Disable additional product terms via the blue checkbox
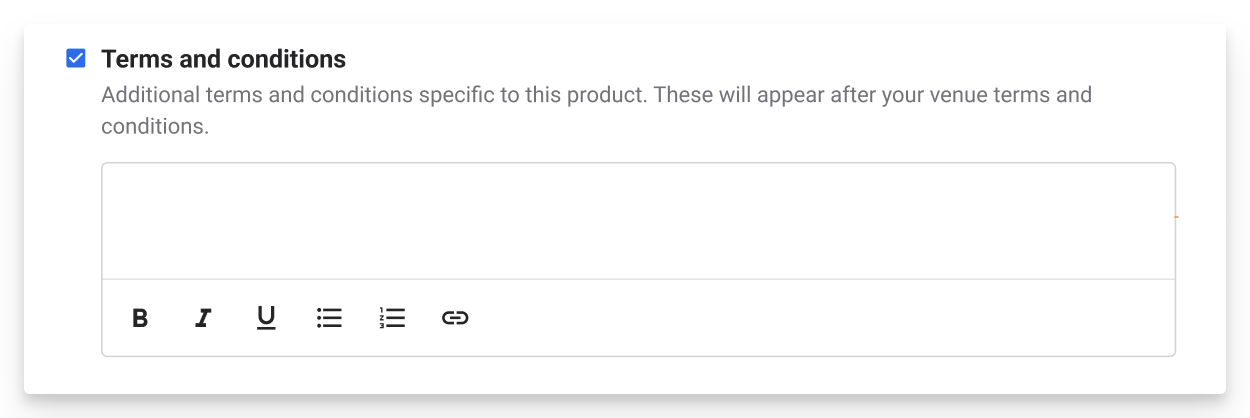1250x418 pixels. click(76, 59)
